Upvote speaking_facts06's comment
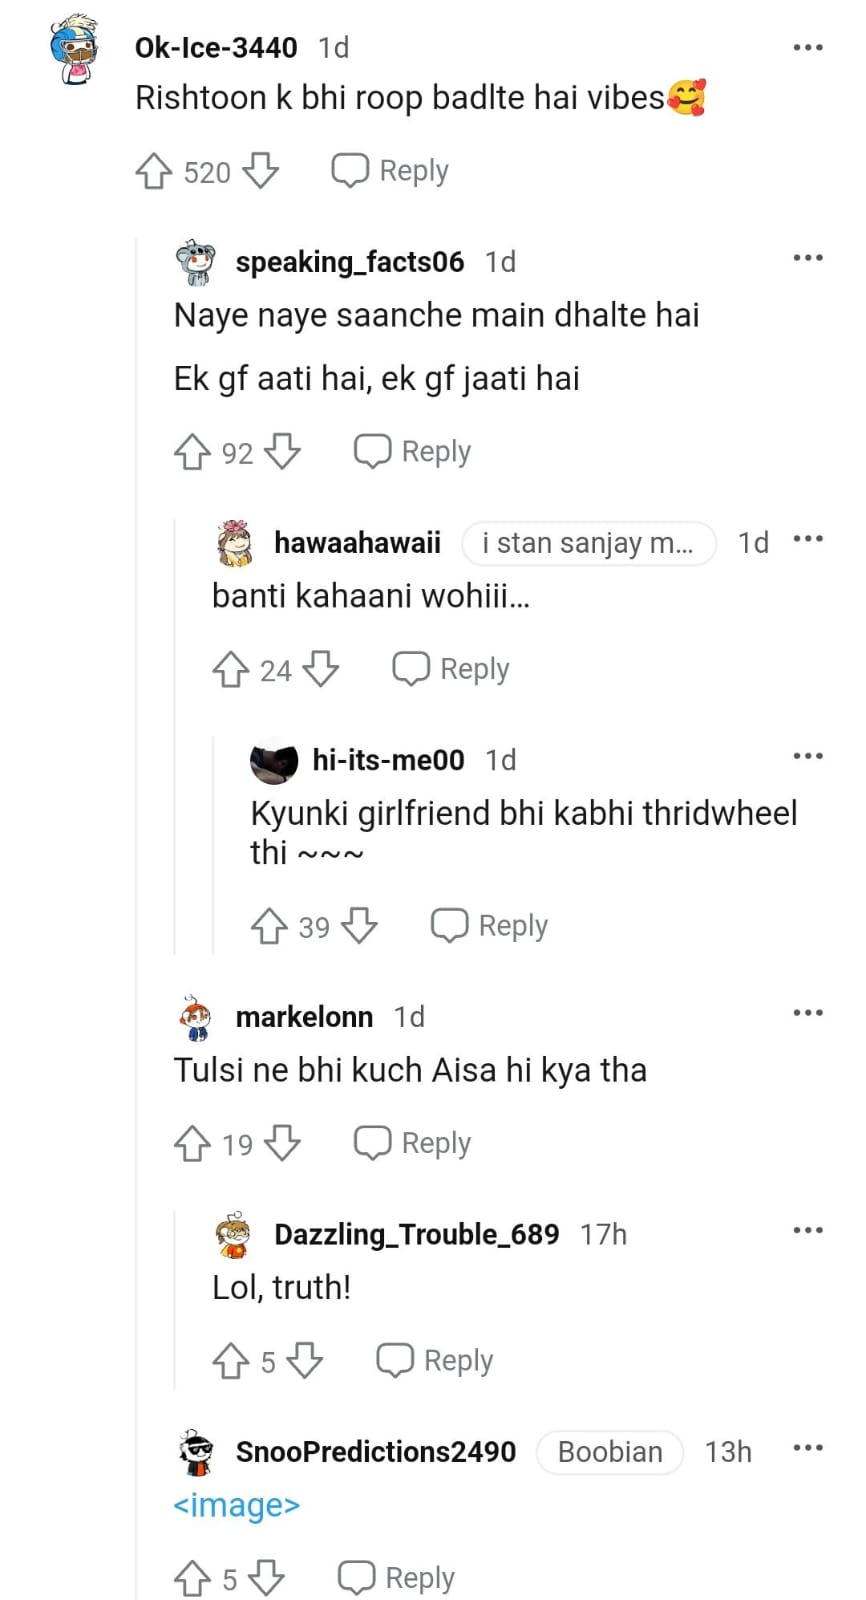Image resolution: width=866 pixels, height=1600 pixels. [x=192, y=452]
